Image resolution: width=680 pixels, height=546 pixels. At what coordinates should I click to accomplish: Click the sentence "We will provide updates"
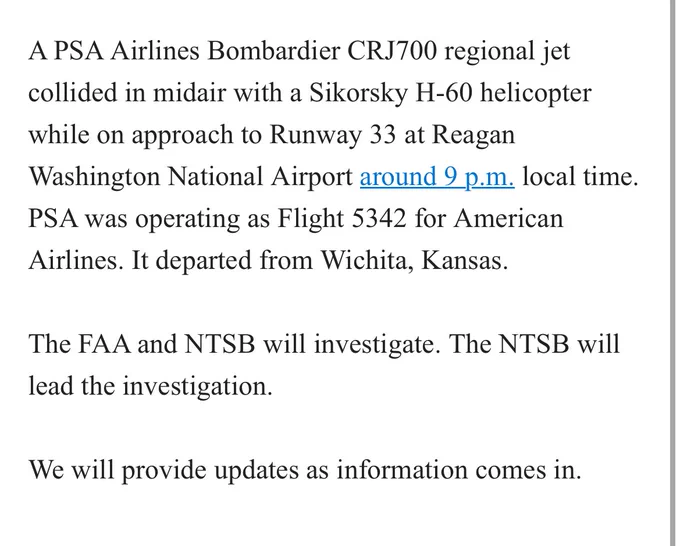click(x=164, y=471)
